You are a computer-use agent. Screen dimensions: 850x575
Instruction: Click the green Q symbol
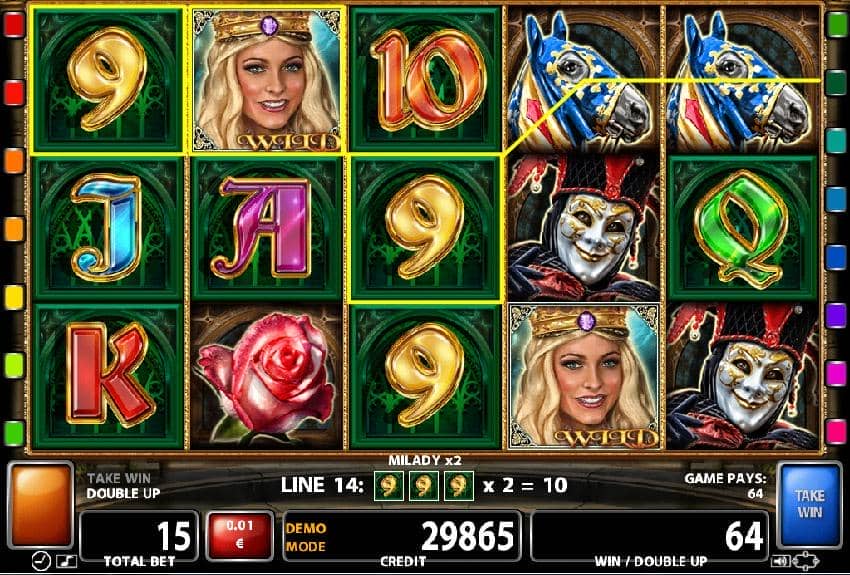[x=742, y=228]
